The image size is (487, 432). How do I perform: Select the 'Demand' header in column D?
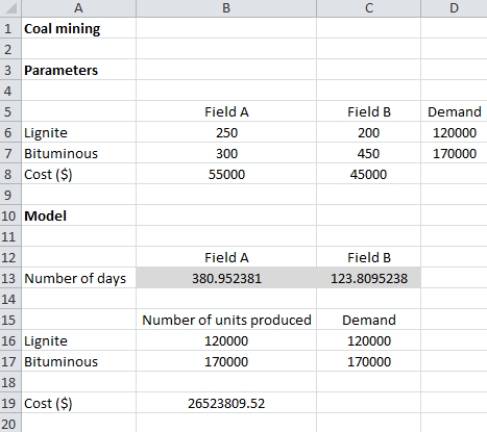point(454,112)
